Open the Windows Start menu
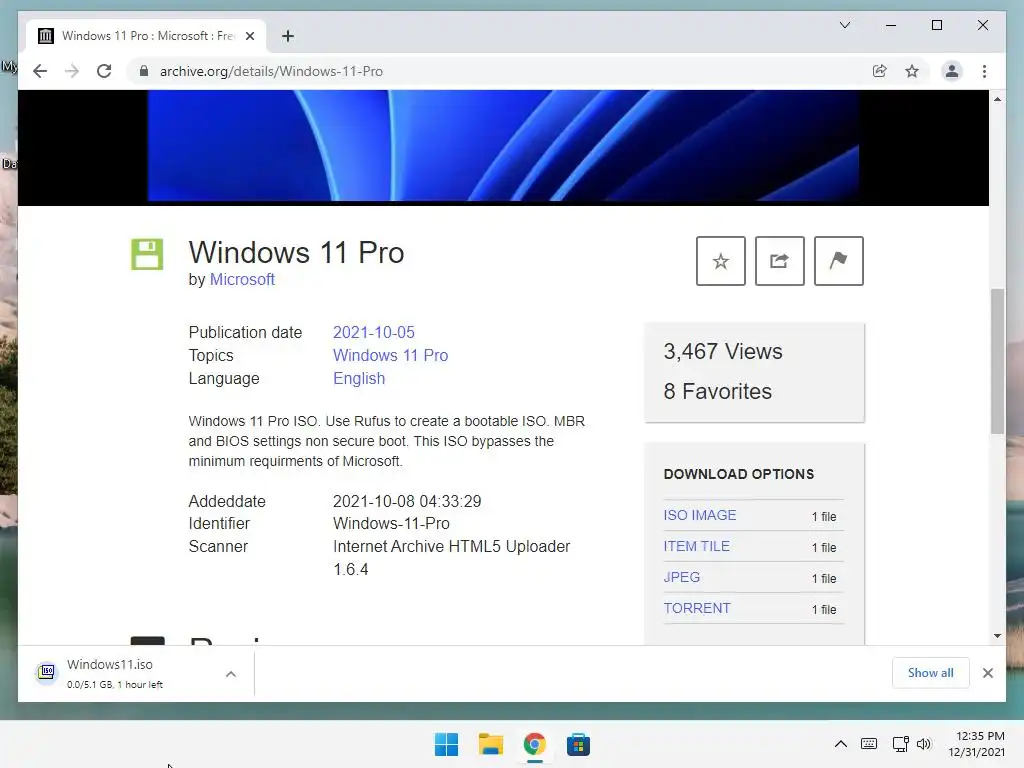Image resolution: width=1024 pixels, height=768 pixels. pos(446,744)
